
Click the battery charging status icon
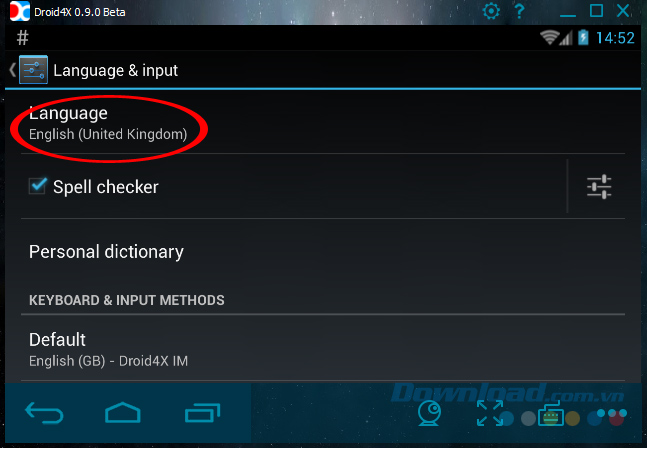pyautogui.click(x=583, y=38)
